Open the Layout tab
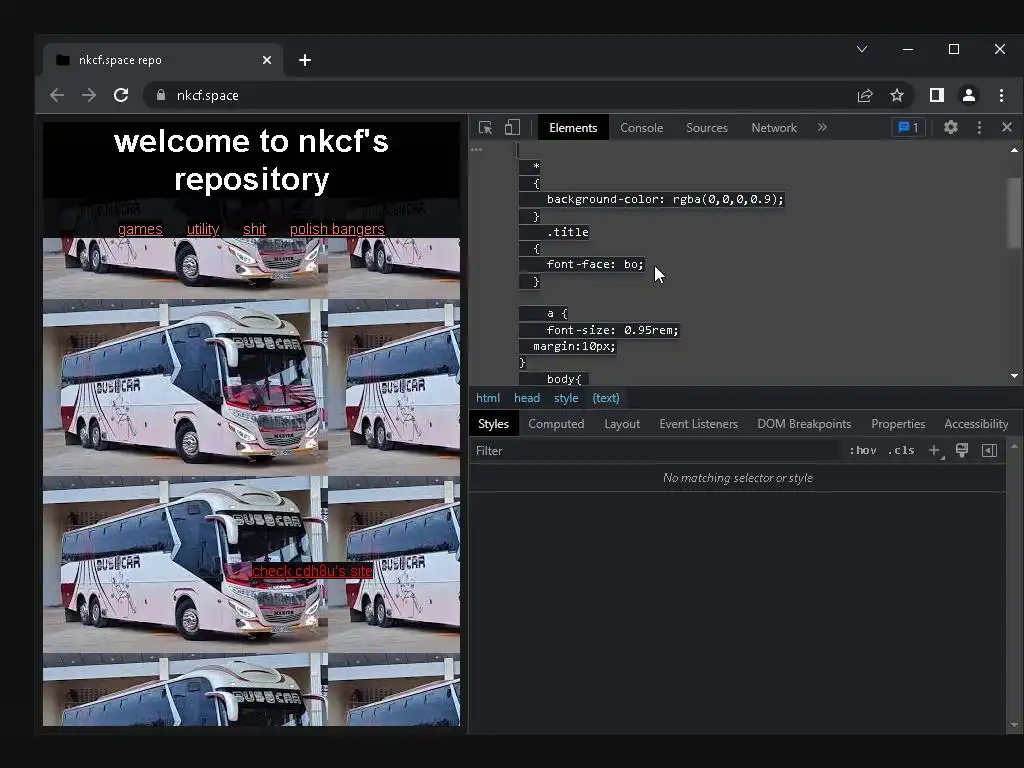The width and height of the screenshot is (1024, 768). [x=622, y=424]
